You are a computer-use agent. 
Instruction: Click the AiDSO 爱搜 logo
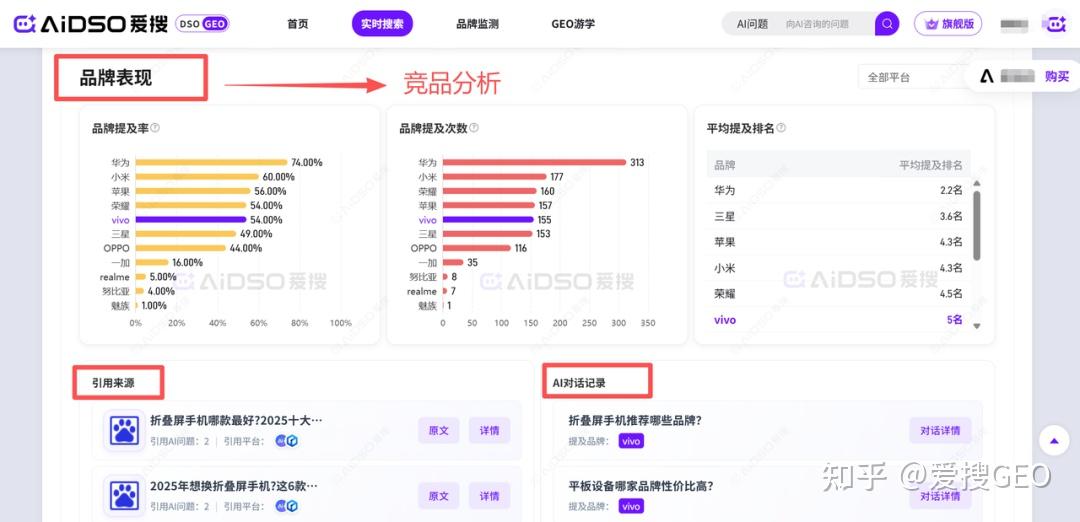tap(90, 24)
